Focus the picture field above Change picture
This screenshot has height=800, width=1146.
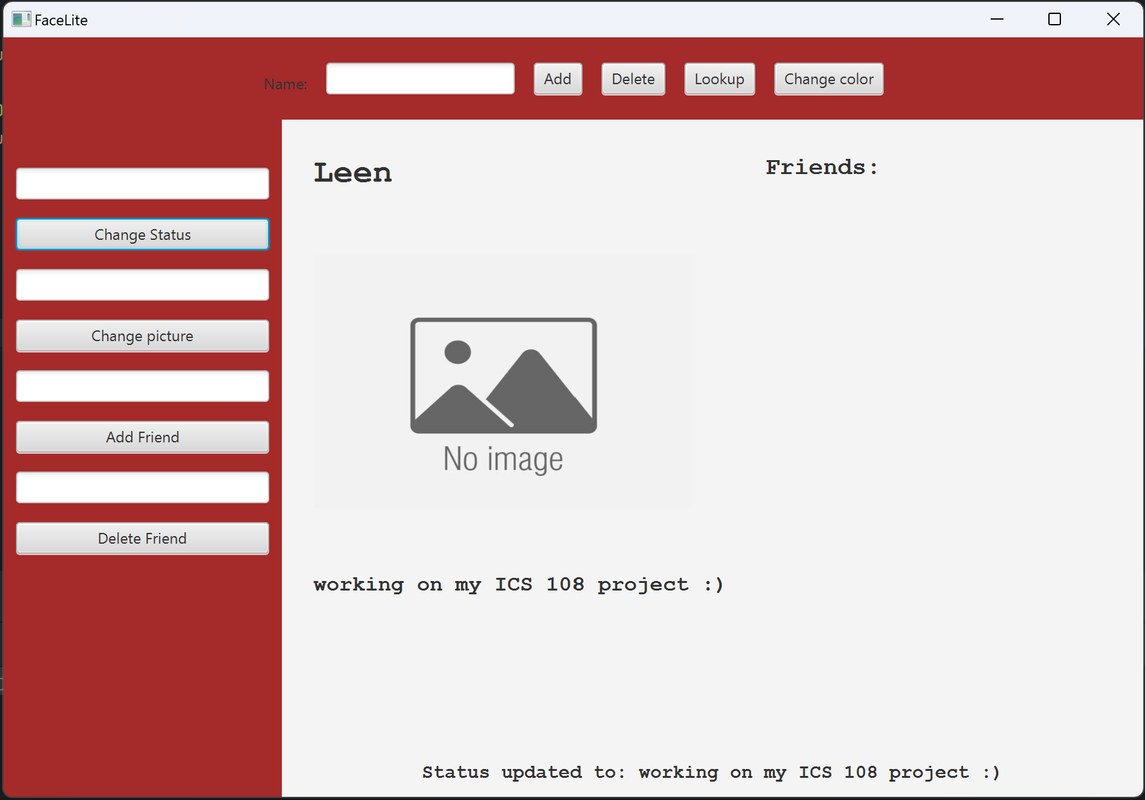click(143, 285)
